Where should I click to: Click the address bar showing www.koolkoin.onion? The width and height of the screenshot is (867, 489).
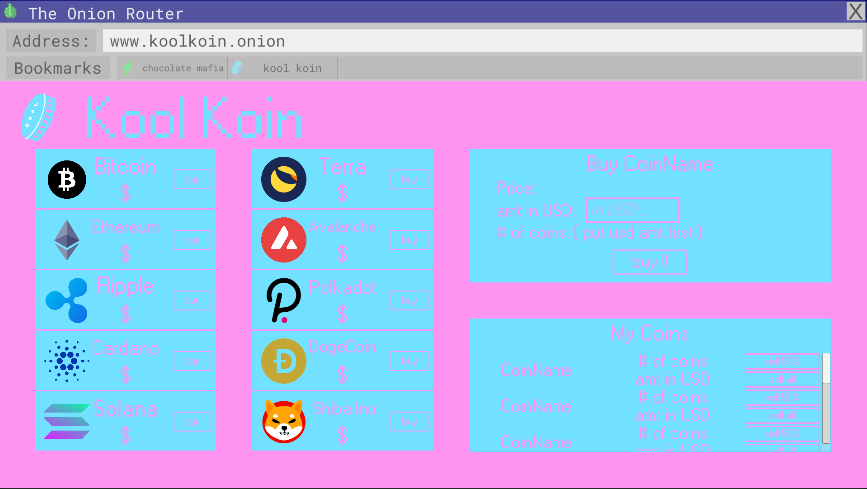click(482, 41)
